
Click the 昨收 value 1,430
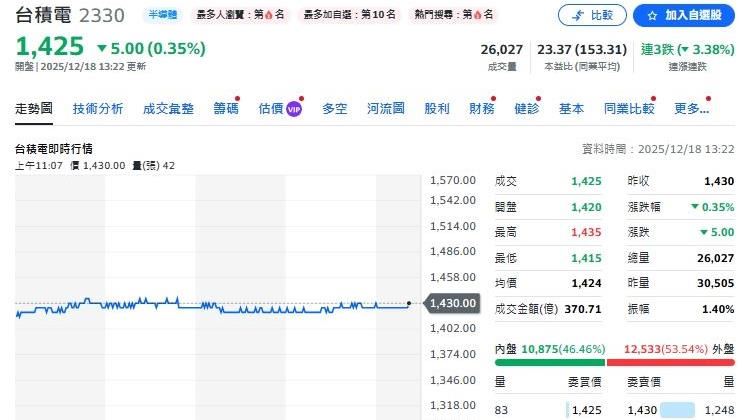pos(719,181)
